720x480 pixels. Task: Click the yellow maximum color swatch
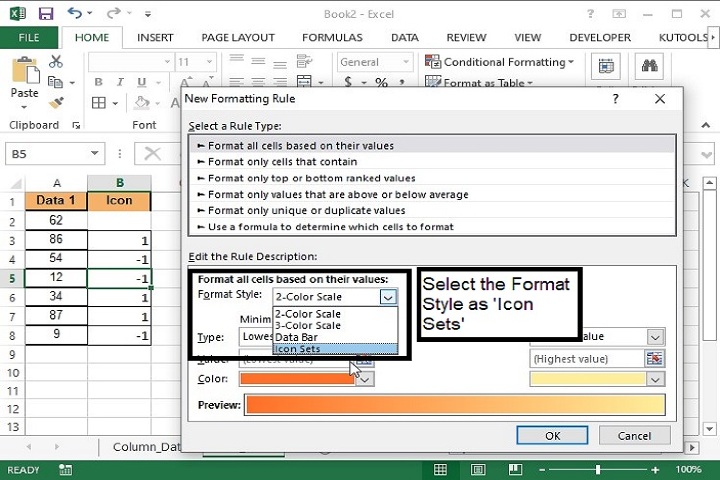pyautogui.click(x=588, y=379)
